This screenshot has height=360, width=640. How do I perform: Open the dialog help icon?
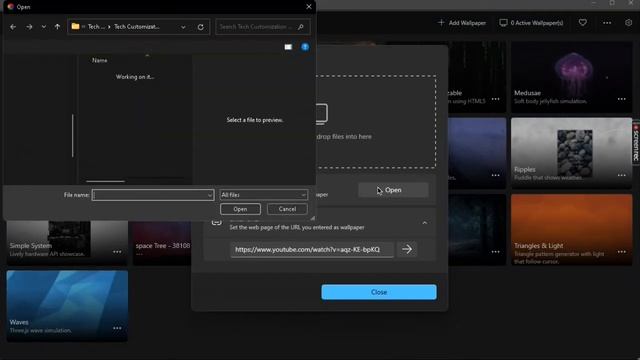point(305,47)
